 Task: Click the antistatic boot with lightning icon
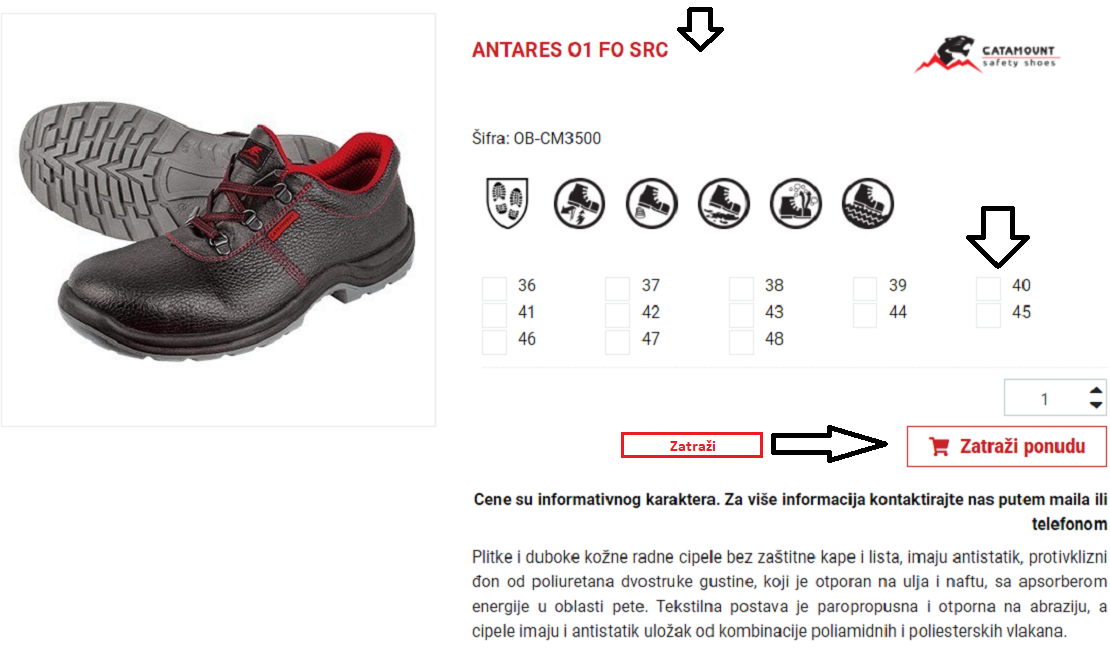coord(579,204)
